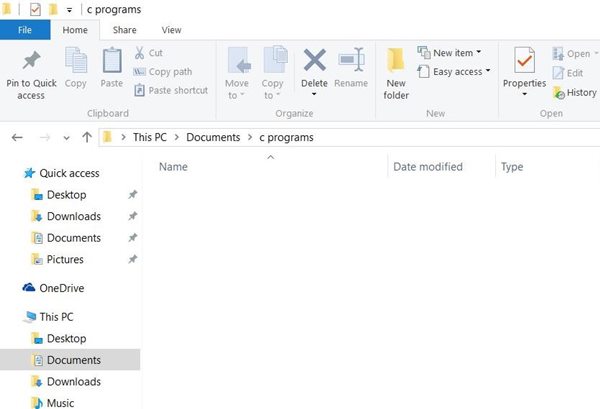Select Documents under This PC
This screenshot has height=409, width=600.
[70, 360]
